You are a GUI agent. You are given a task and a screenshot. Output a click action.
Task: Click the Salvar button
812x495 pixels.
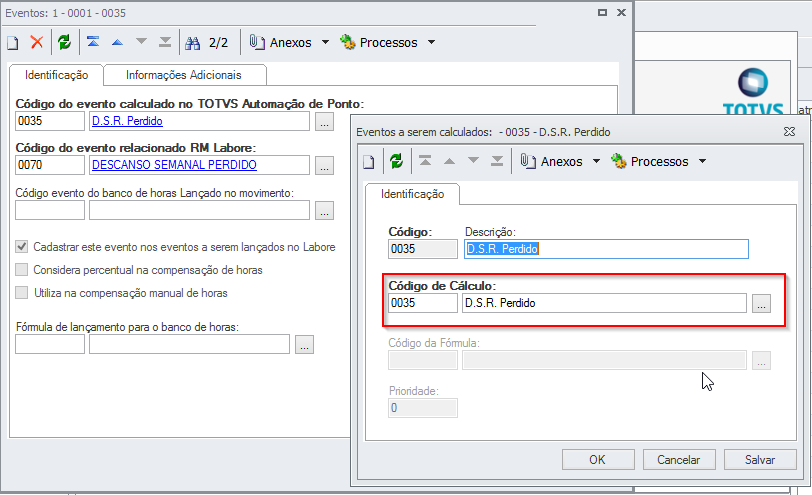pyautogui.click(x=760, y=459)
